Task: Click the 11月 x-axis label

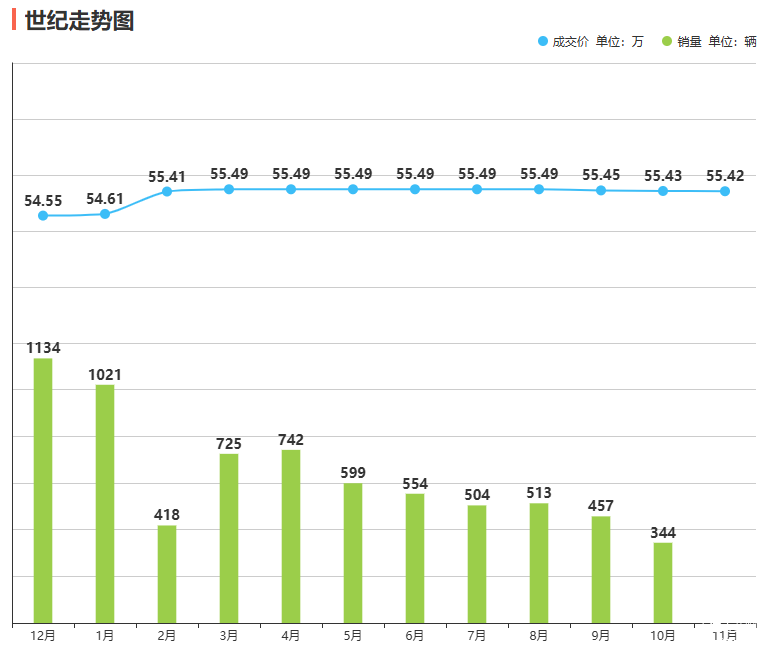Action: pos(725,635)
